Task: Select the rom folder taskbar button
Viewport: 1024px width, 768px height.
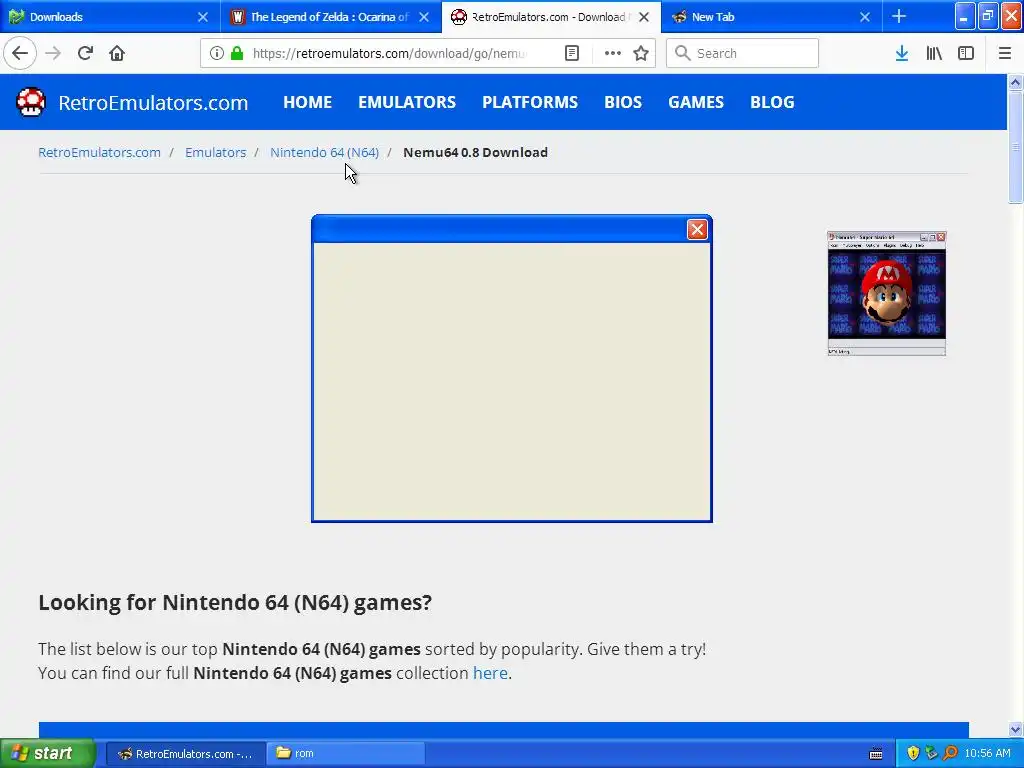Action: tap(346, 754)
